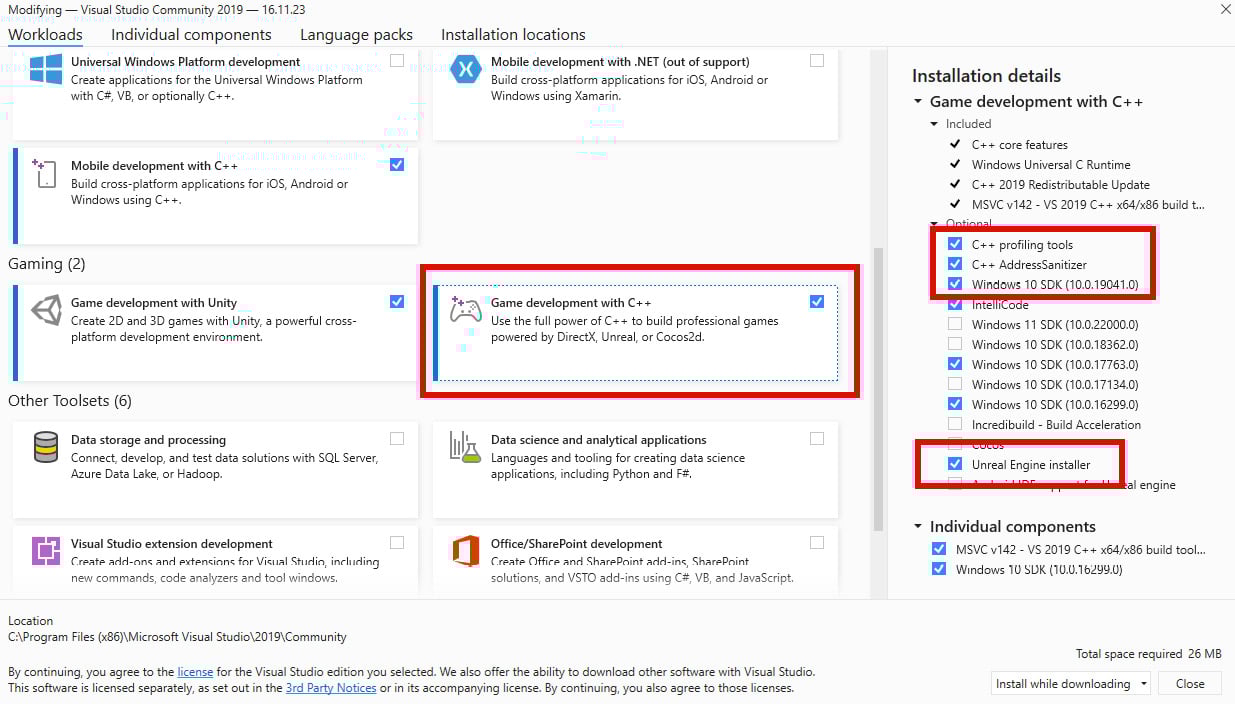Screen dimensions: 1235x704
Task: Check Windows 10 SDK (10.0.17134.0)
Action: tap(955, 384)
